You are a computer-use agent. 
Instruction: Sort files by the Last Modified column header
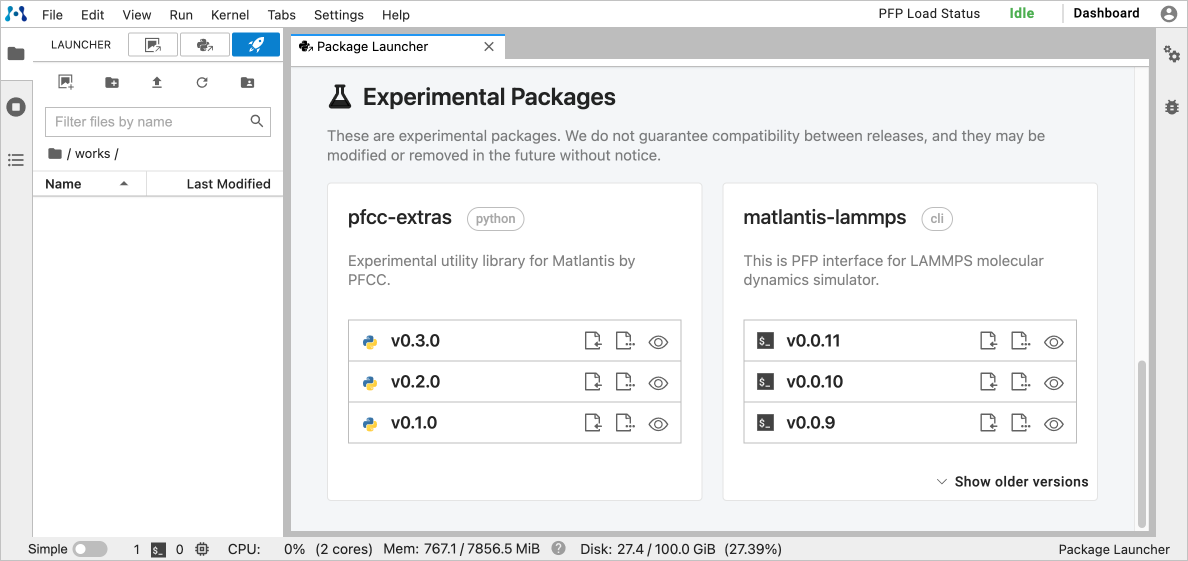click(214, 183)
